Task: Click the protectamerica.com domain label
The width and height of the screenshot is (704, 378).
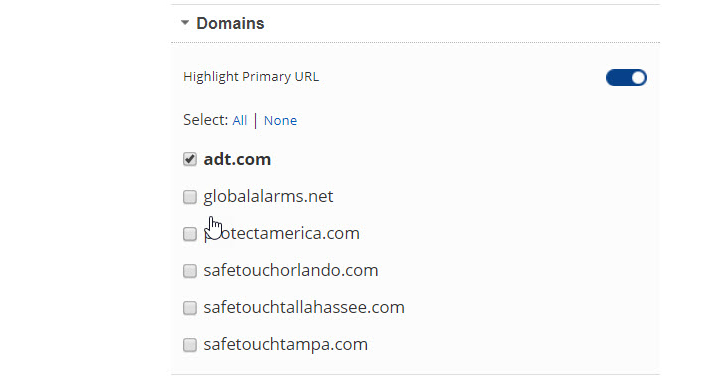Action: (x=282, y=233)
